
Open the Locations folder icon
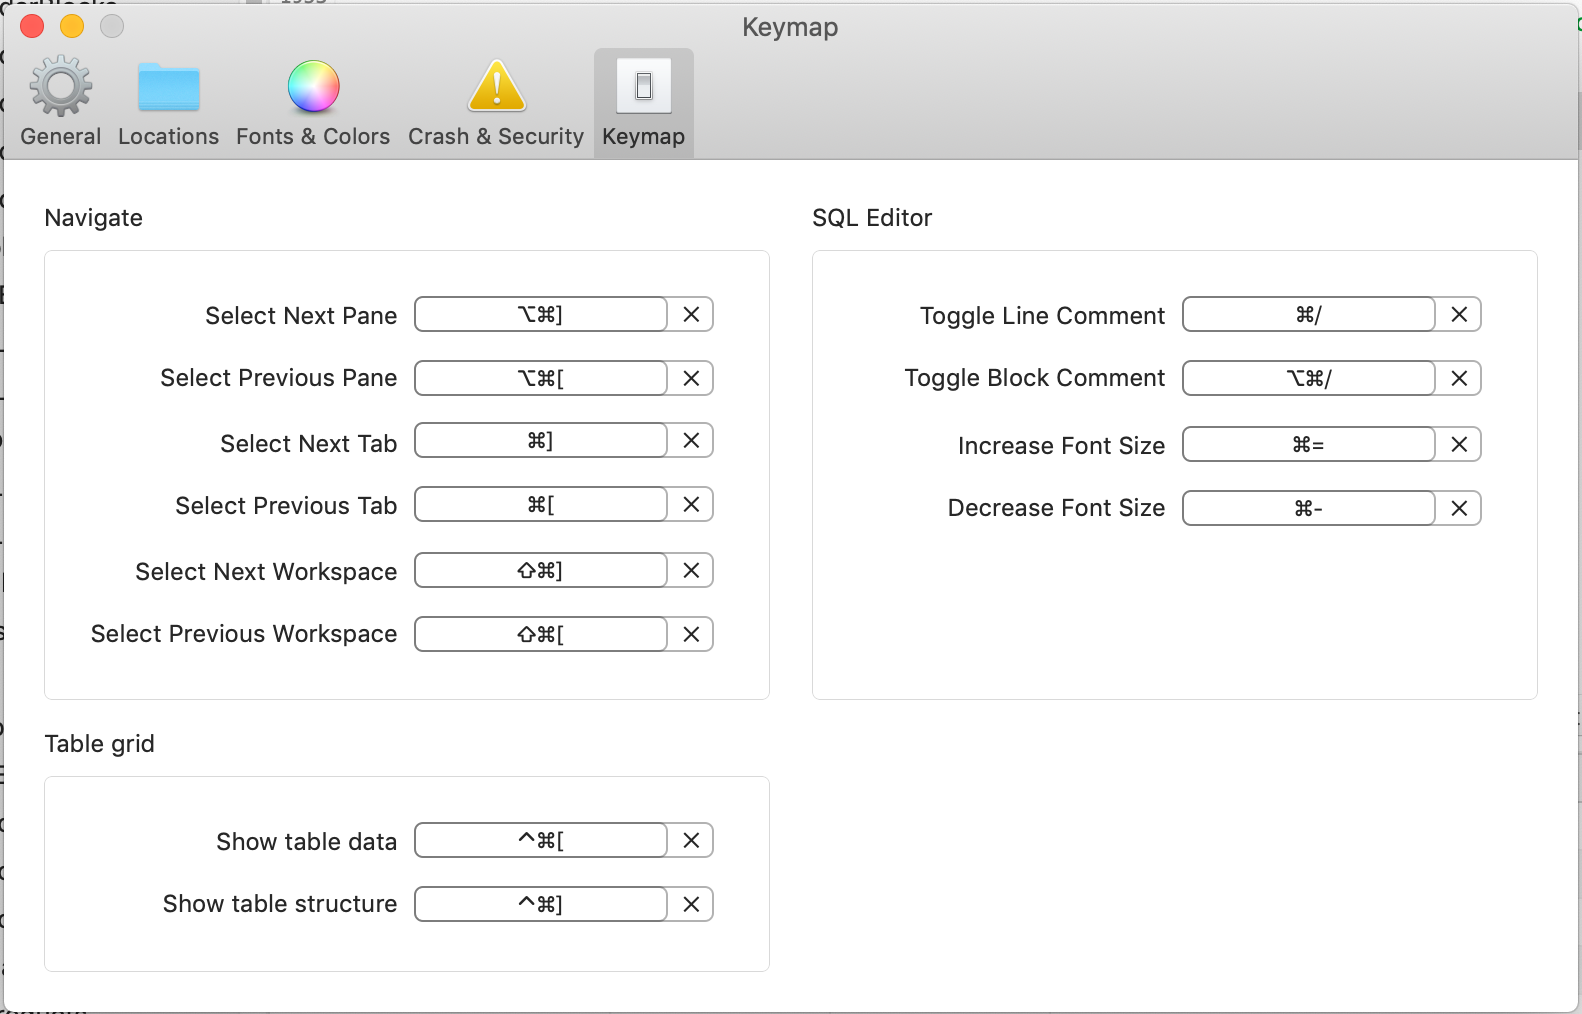(169, 87)
